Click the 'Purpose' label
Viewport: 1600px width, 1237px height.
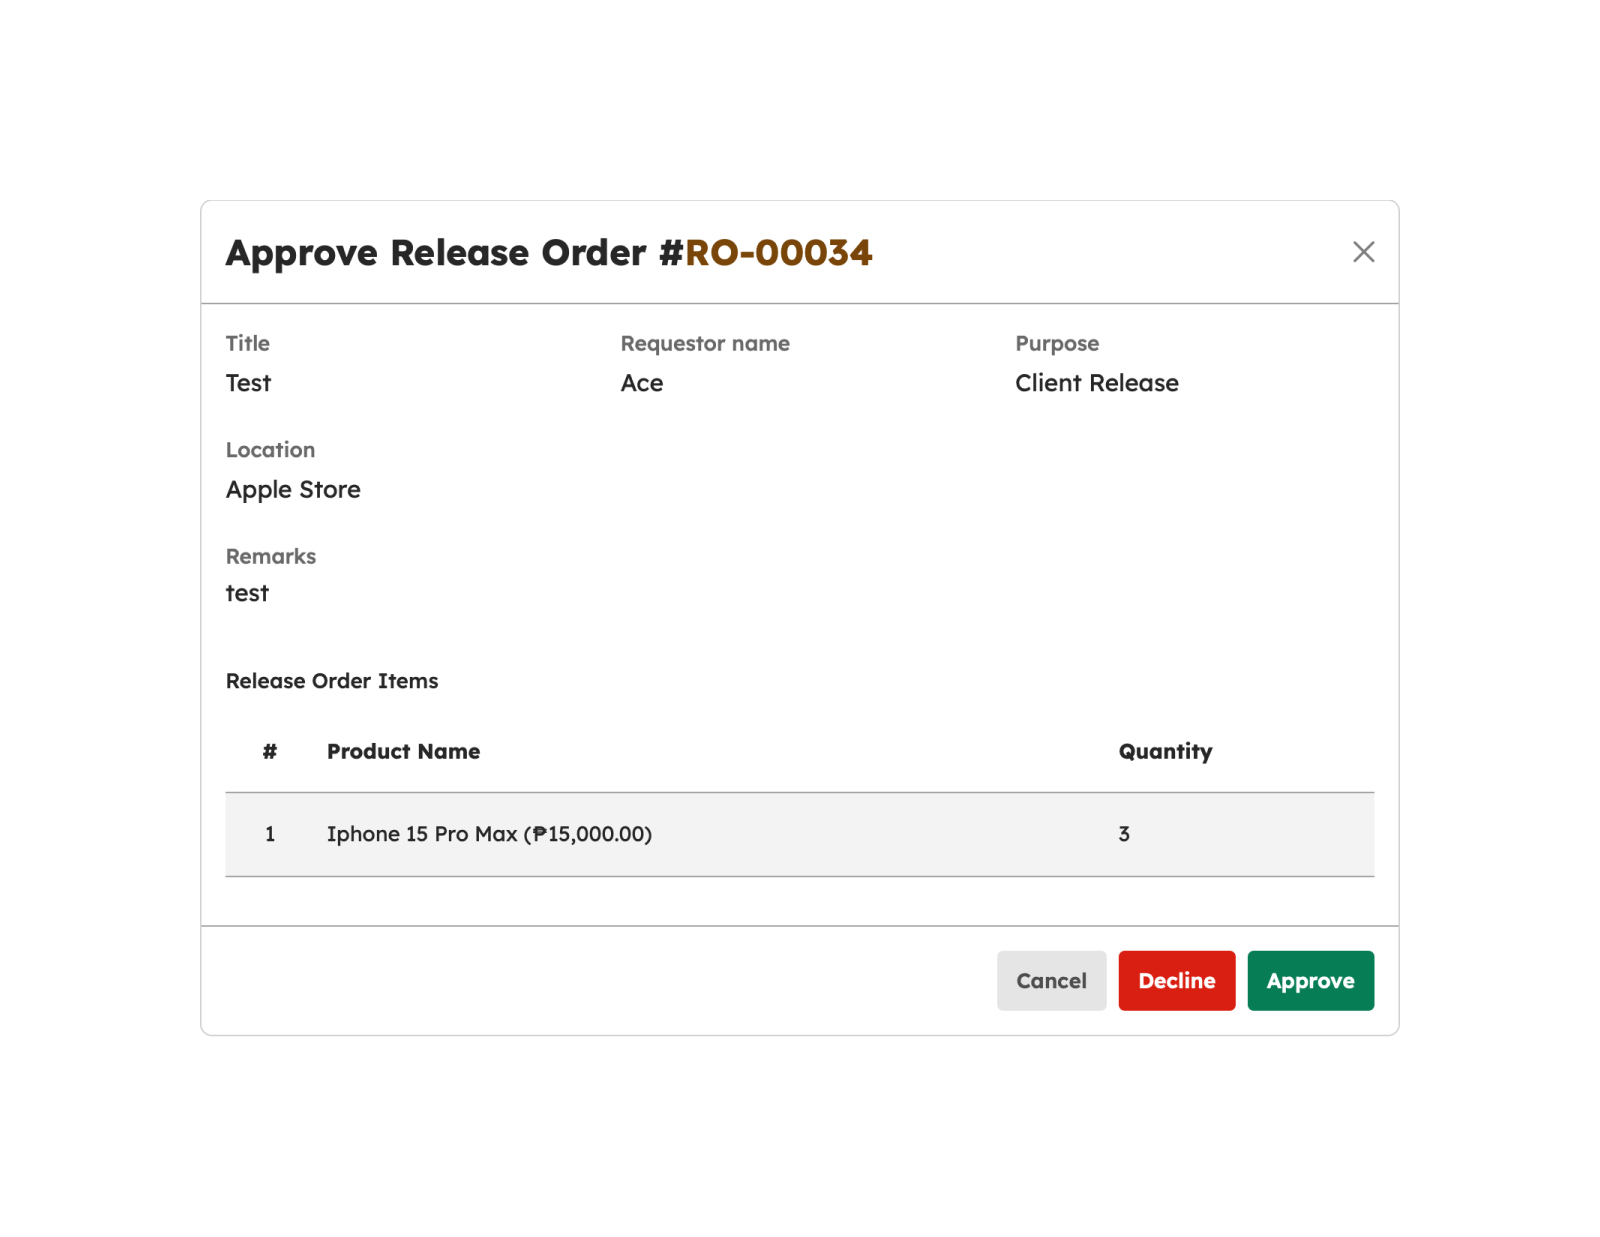point(1057,343)
